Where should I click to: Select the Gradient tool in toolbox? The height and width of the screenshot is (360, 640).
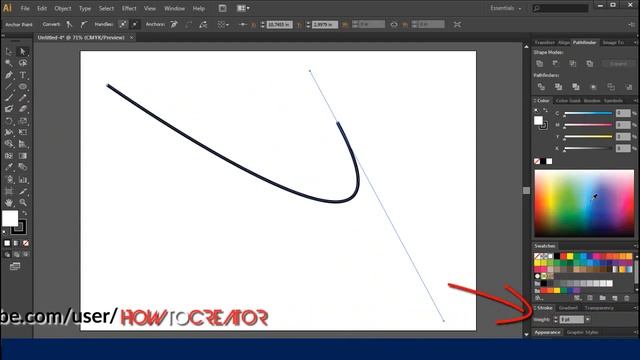point(23,156)
